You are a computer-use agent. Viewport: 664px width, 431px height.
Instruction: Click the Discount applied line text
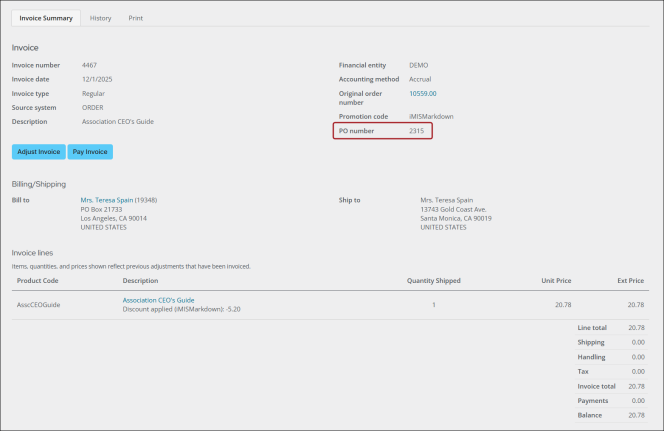point(181,310)
